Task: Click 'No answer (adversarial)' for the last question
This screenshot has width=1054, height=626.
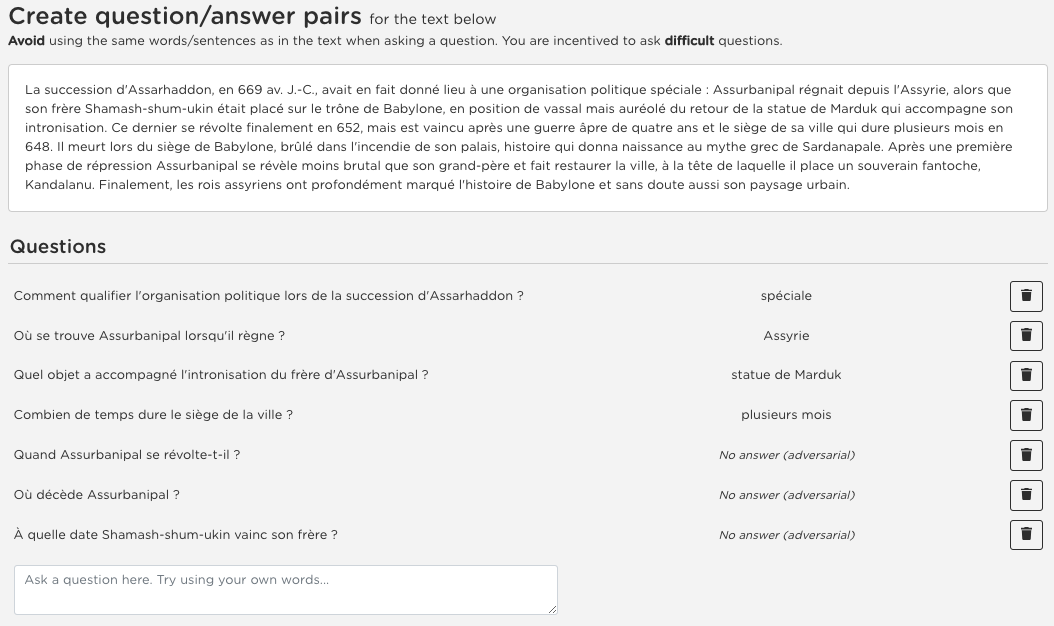Action: point(786,535)
